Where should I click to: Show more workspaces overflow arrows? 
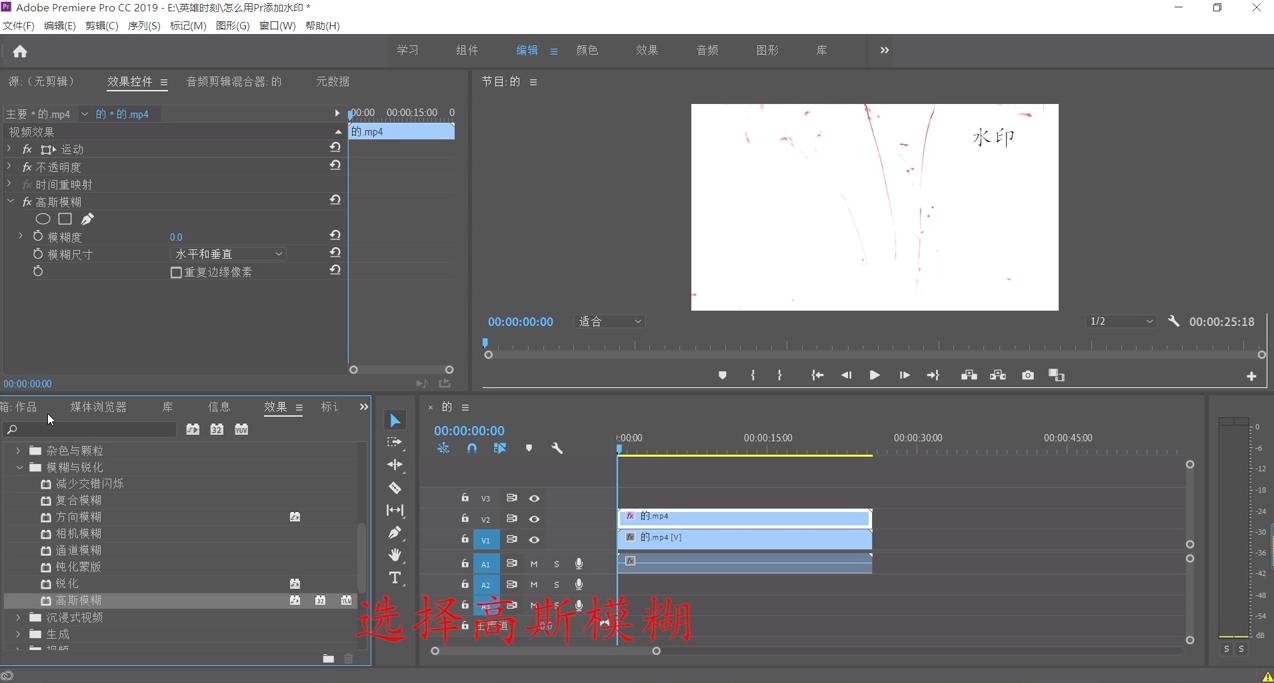[884, 50]
